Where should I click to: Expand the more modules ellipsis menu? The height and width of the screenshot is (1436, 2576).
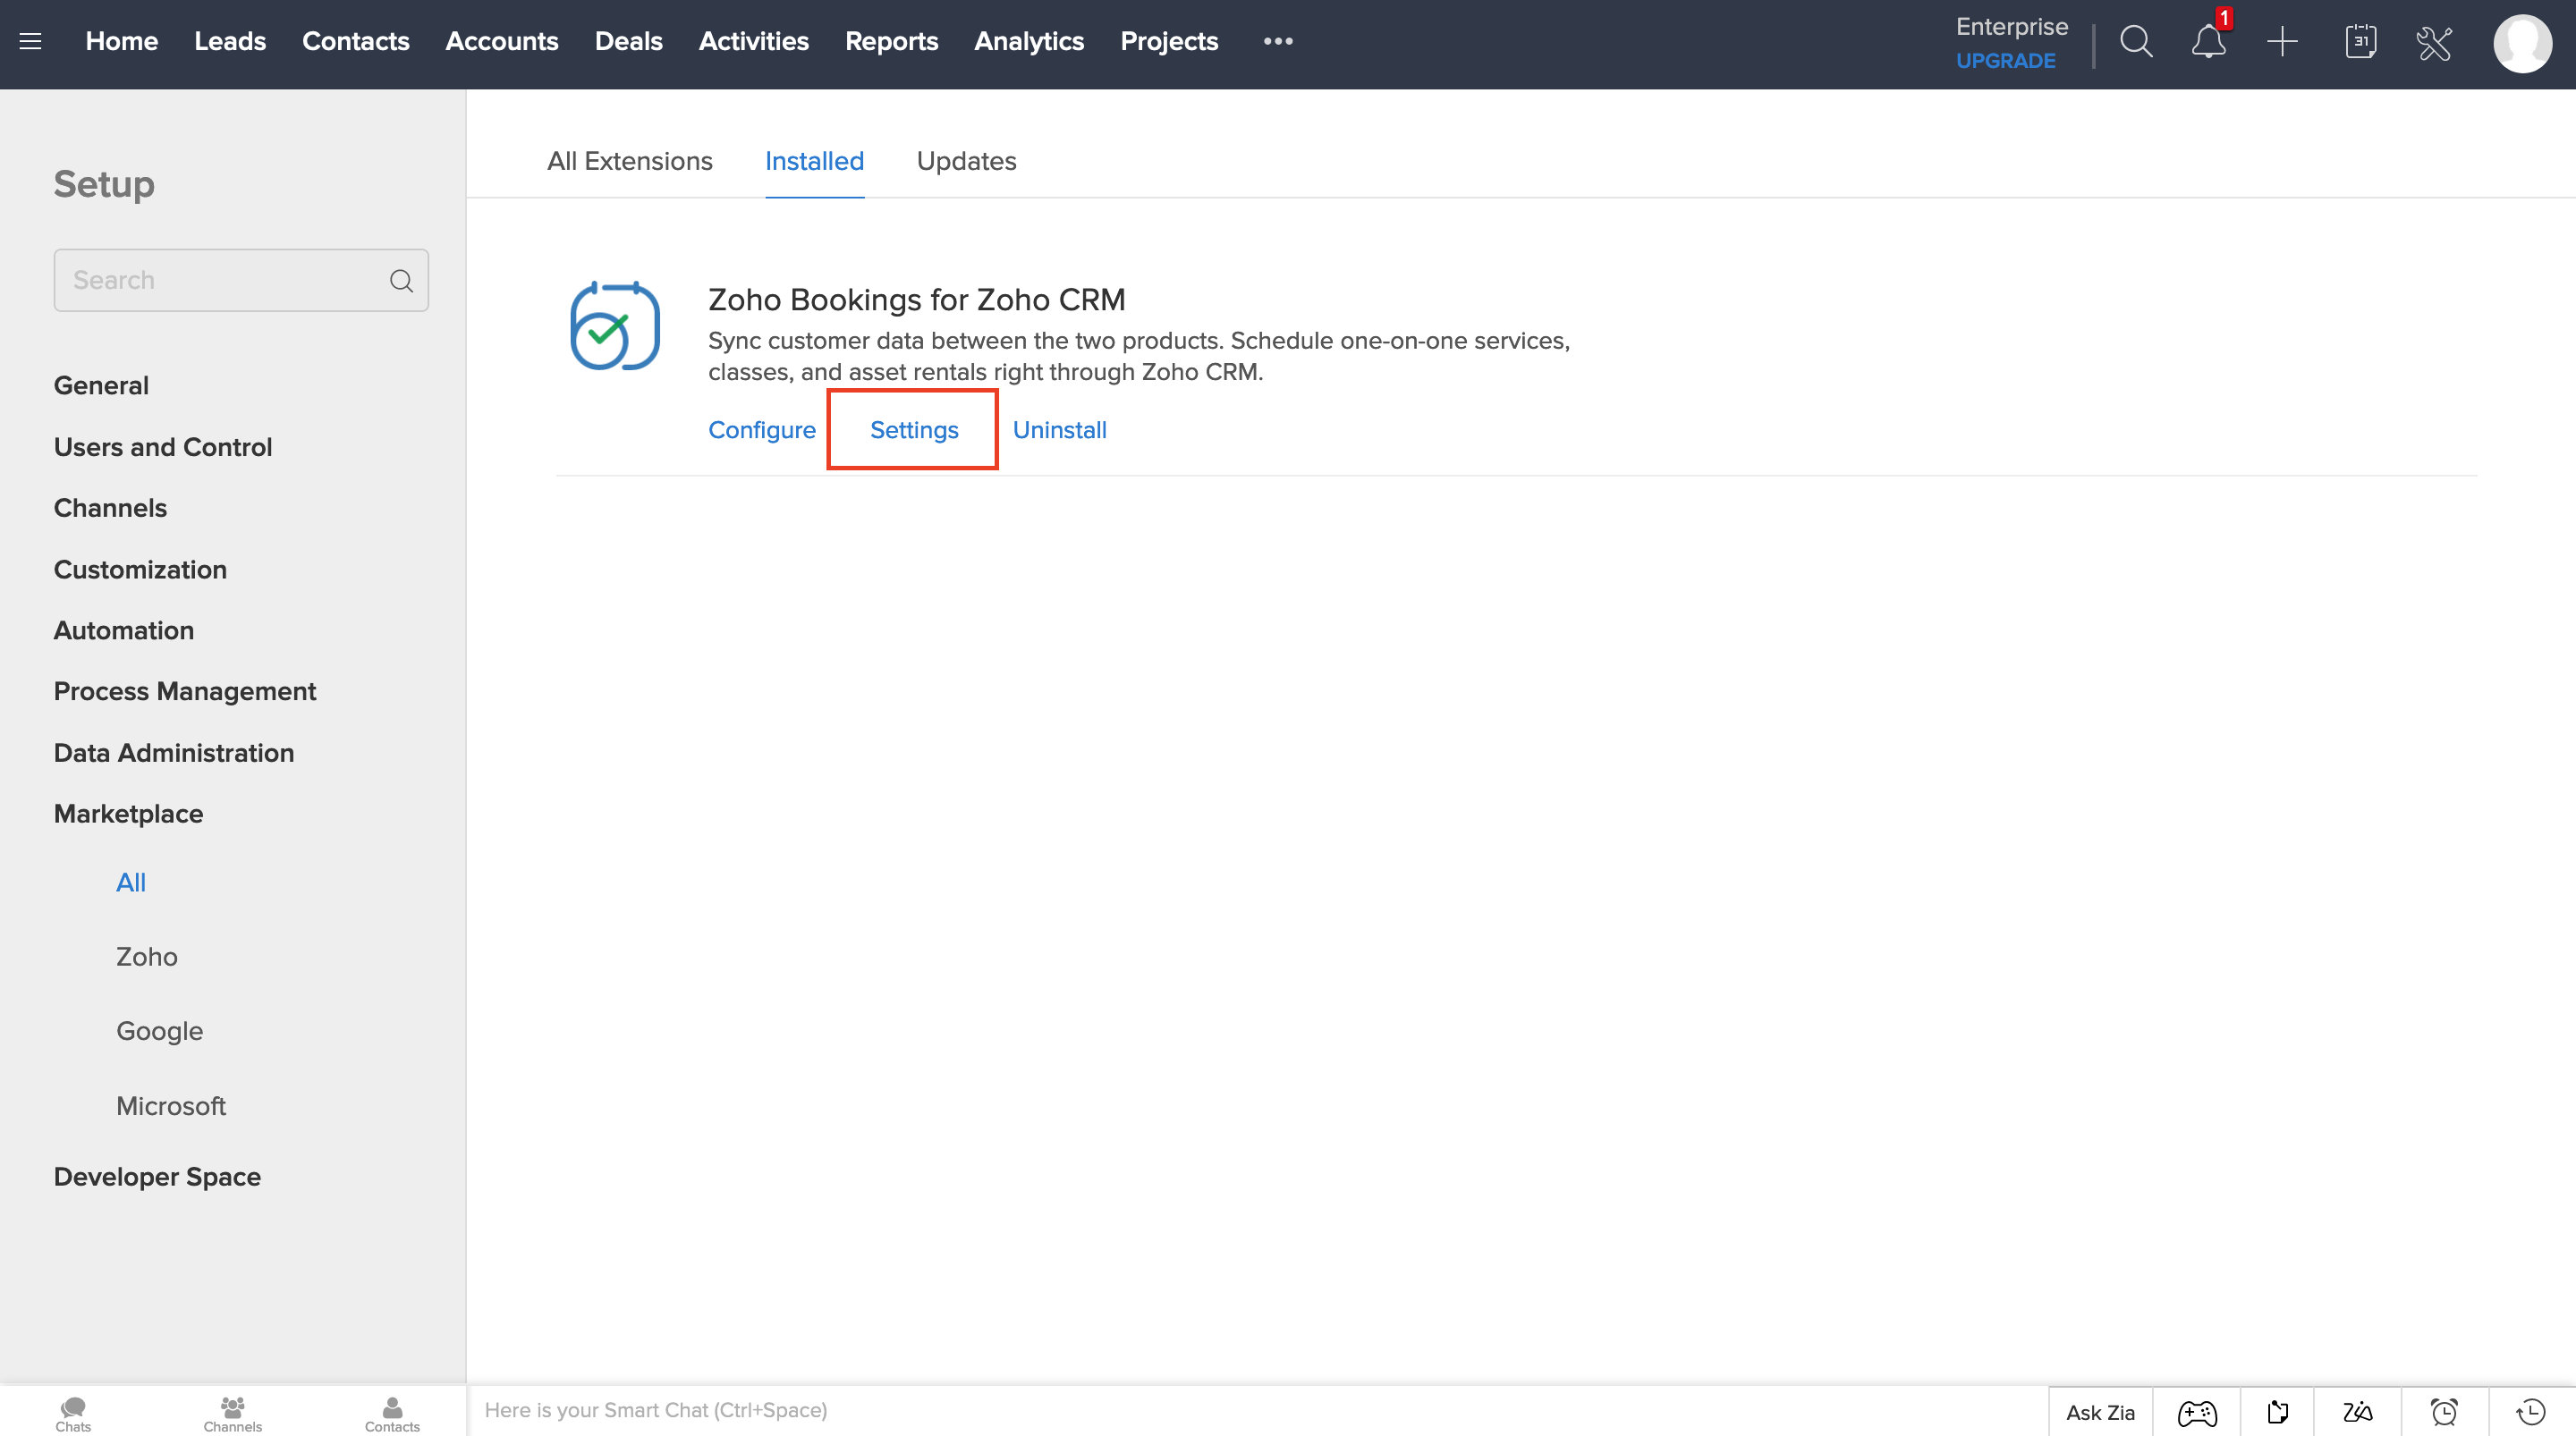tap(1278, 41)
